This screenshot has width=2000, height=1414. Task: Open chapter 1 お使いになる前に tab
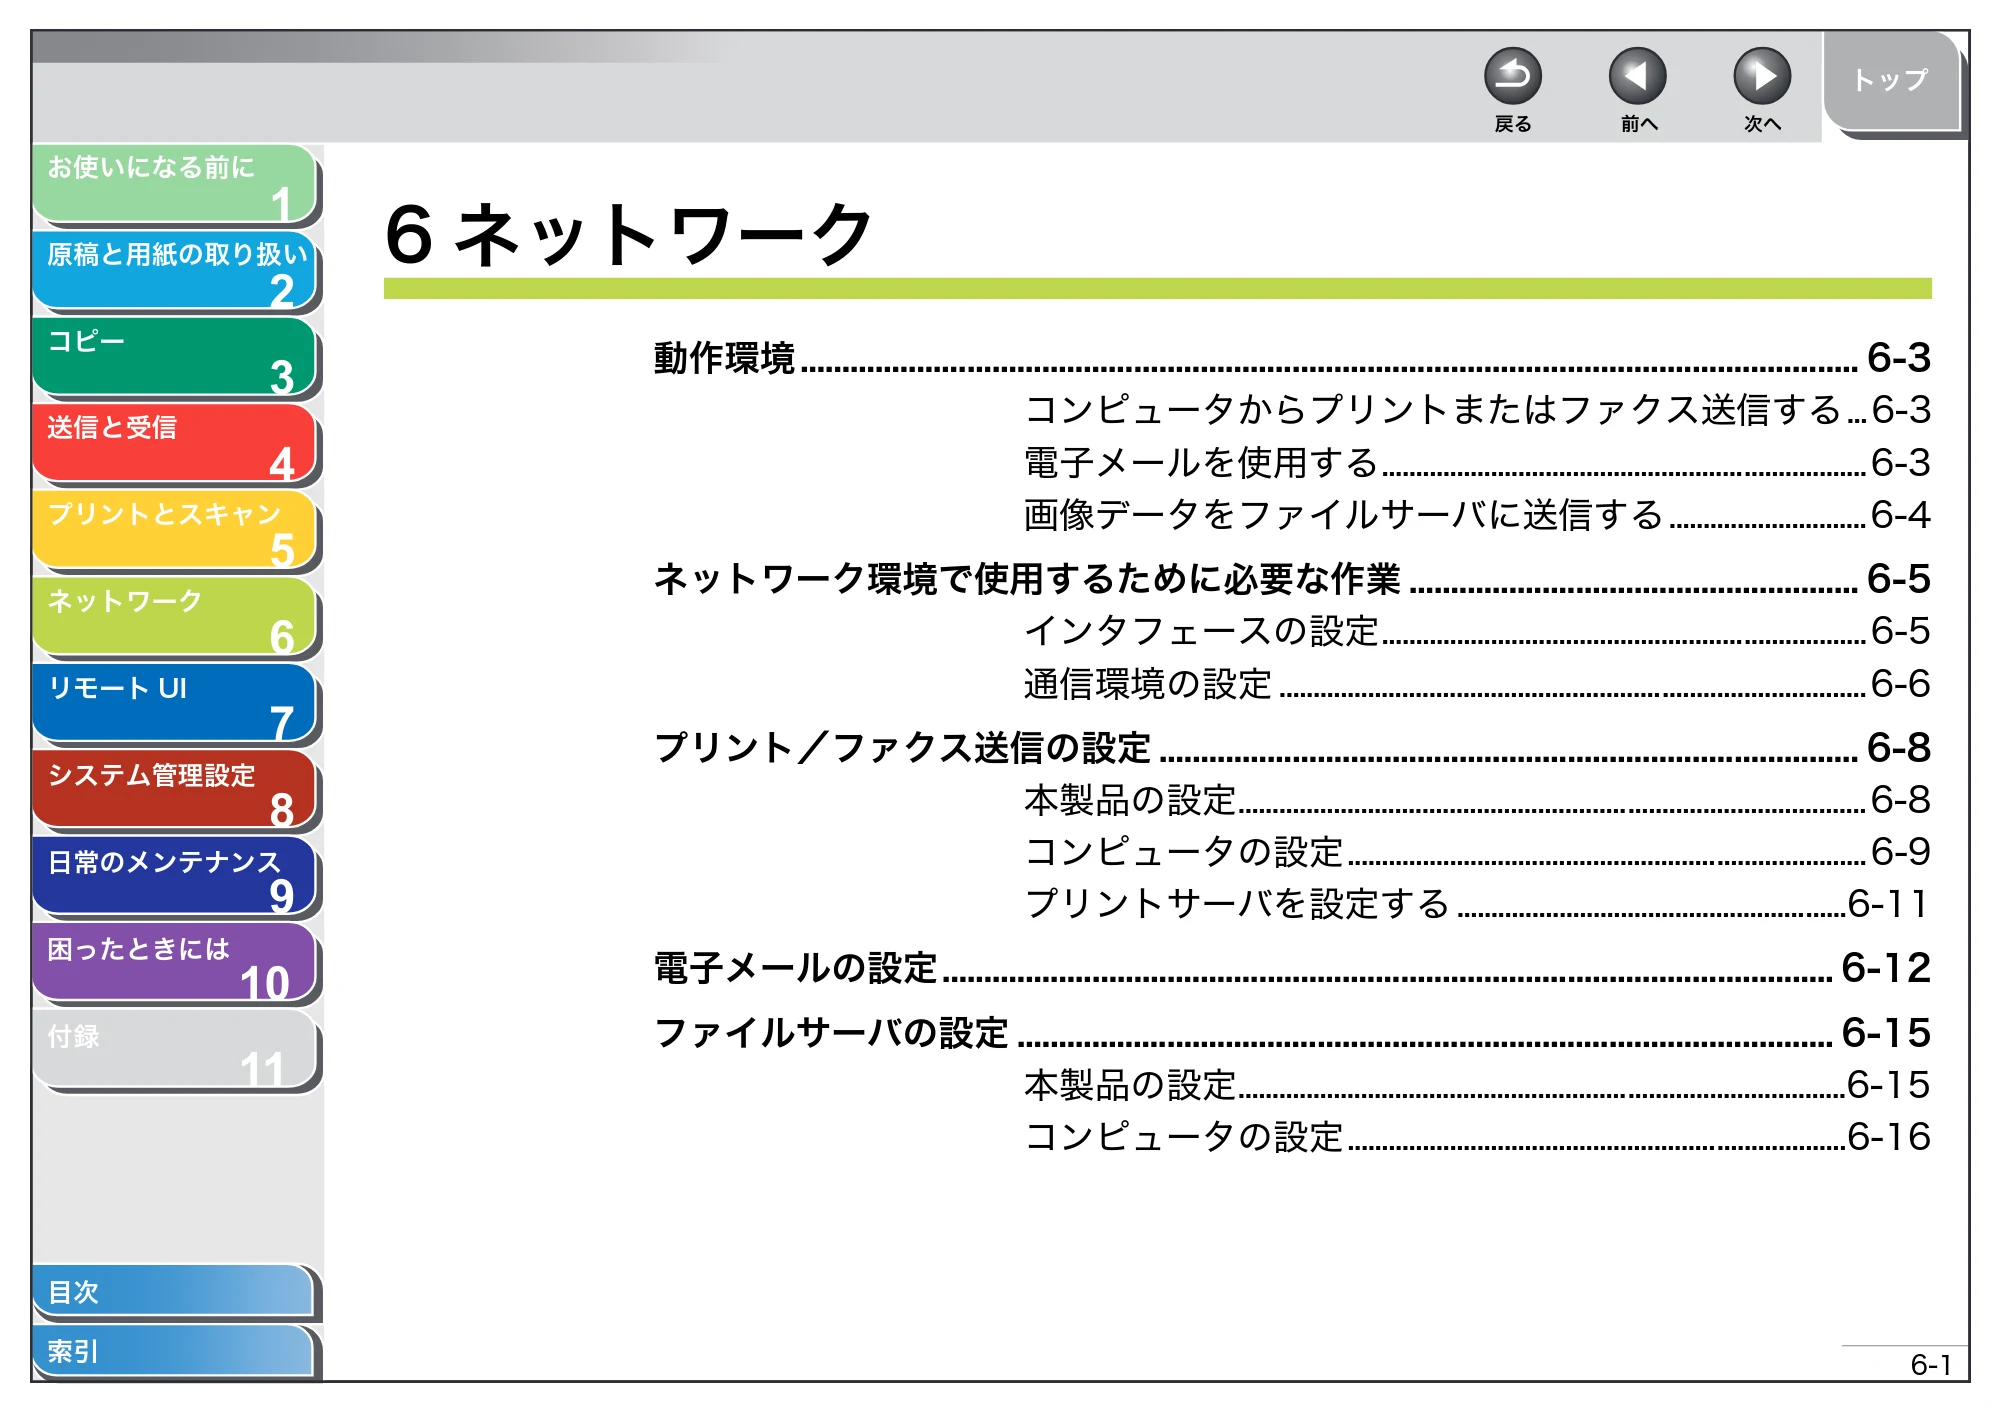tap(175, 184)
